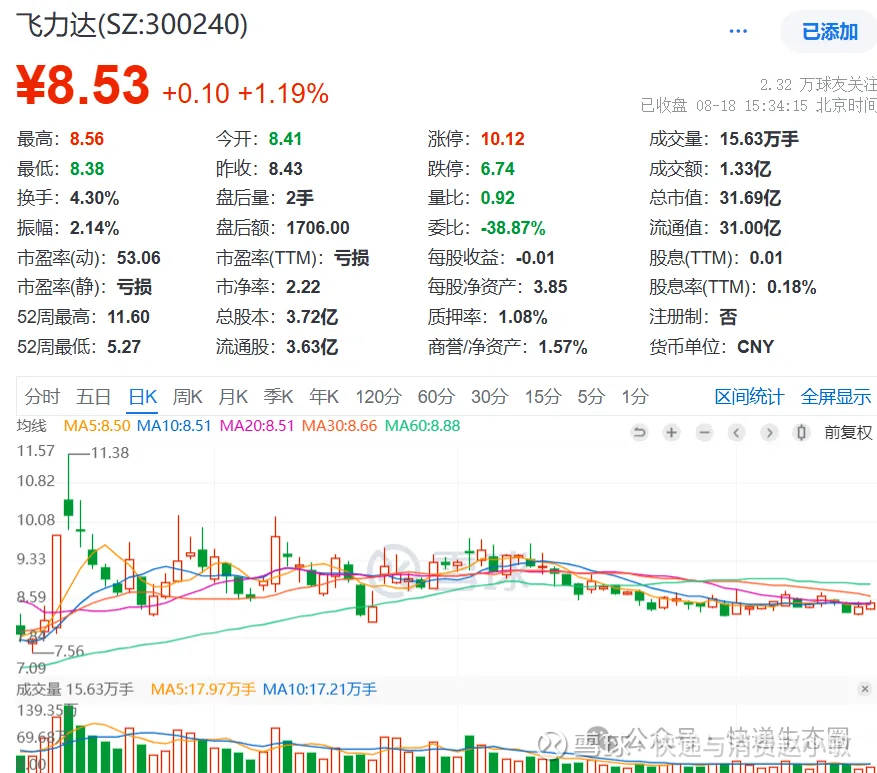Click the 换手 value 4.30%

pos(95,198)
